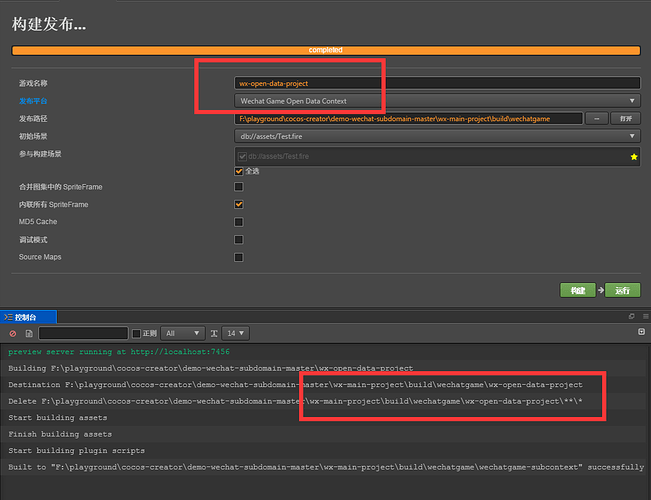651x500 pixels.
Task: Click the yellow star beside Test.fire scene
Action: pos(634,157)
